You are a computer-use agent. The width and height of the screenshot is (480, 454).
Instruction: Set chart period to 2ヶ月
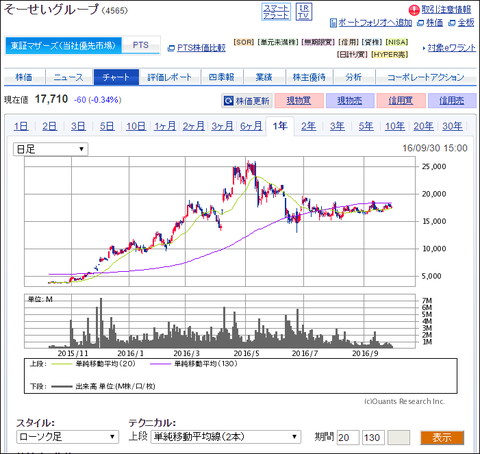pos(193,126)
